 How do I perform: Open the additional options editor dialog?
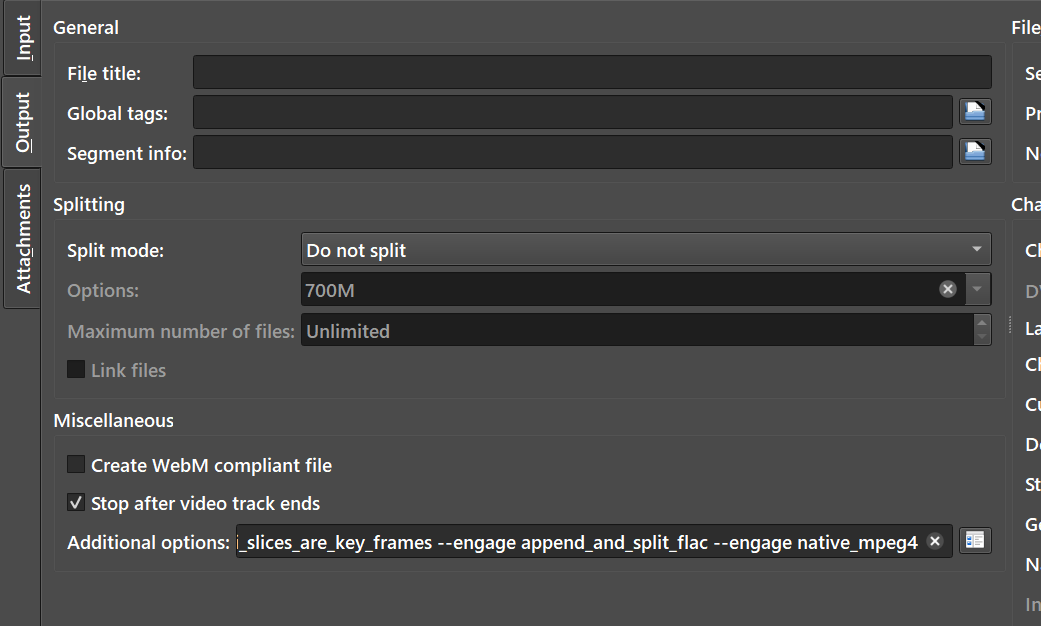[974, 541]
